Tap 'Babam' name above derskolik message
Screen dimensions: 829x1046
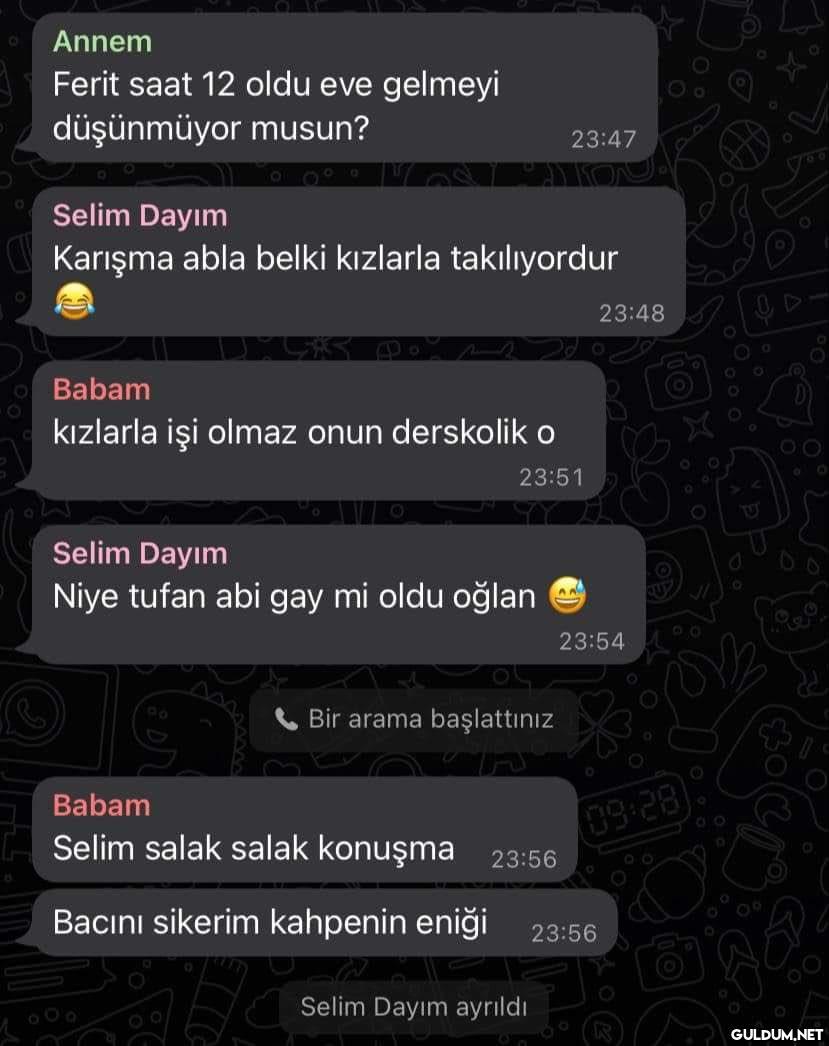[x=101, y=390]
